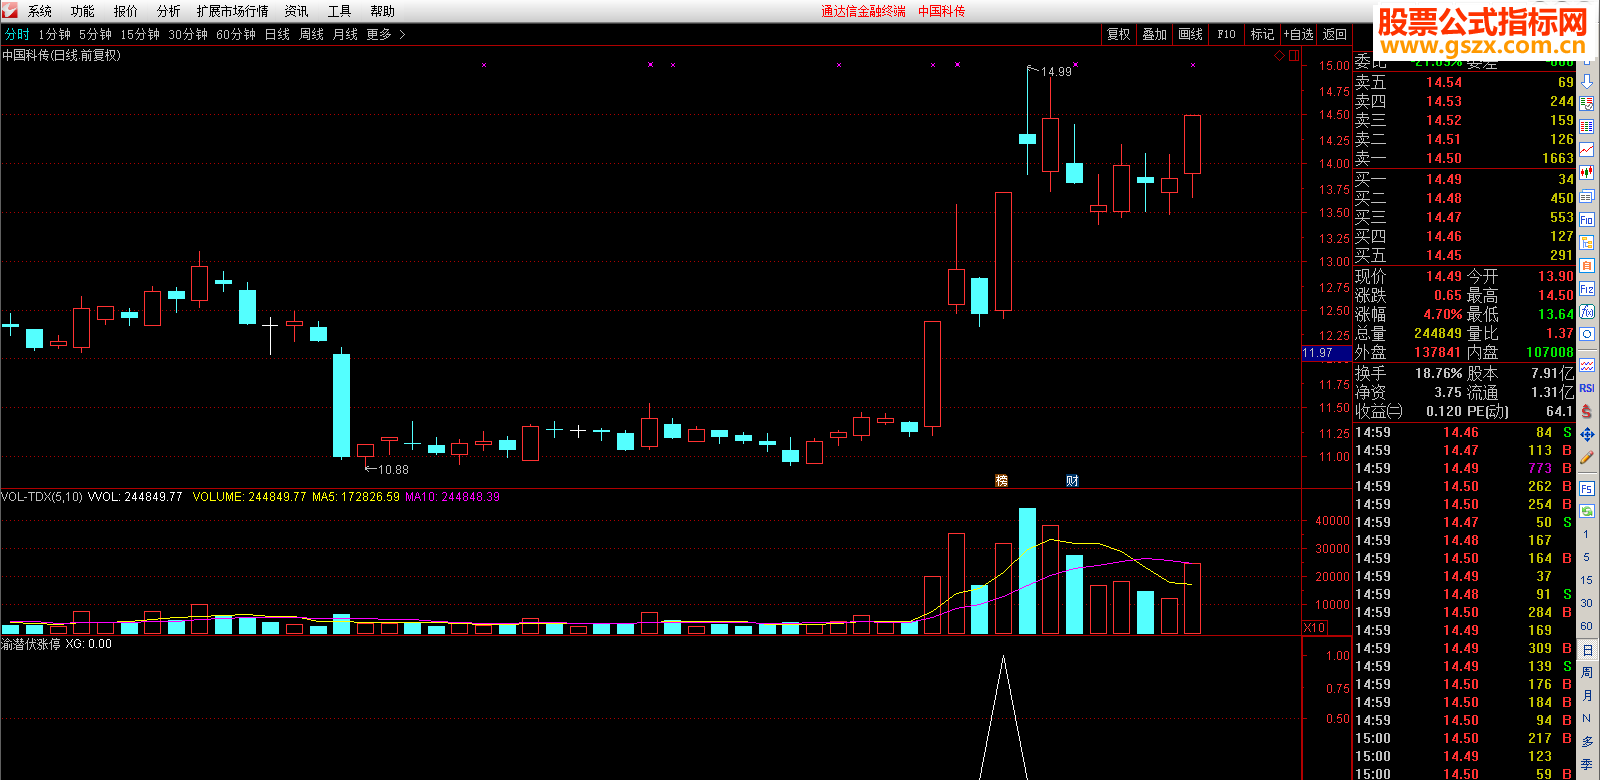Switch to 1-minute period in right sidebar
This screenshot has width=1600, height=780.
coord(1587,534)
